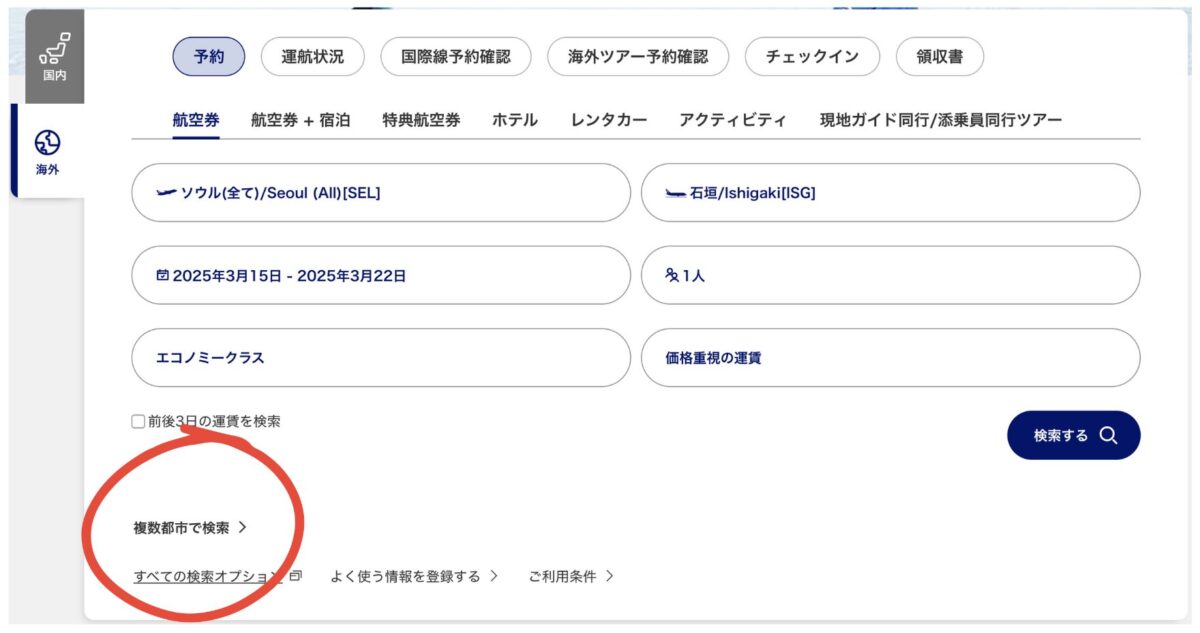Open the エコノミークラス class selector
This screenshot has height=633, width=1200.
(x=380, y=357)
